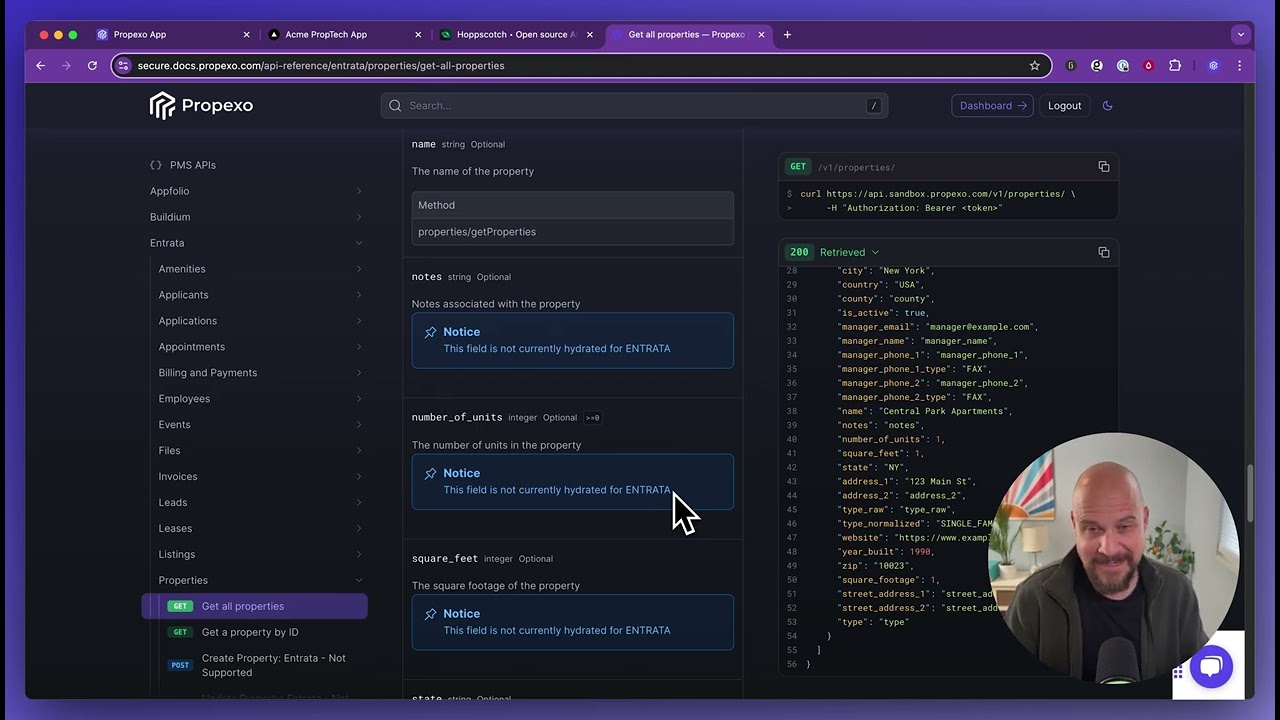Open the browser profile avatar icon
The height and width of the screenshot is (720, 1280).
1213,65
